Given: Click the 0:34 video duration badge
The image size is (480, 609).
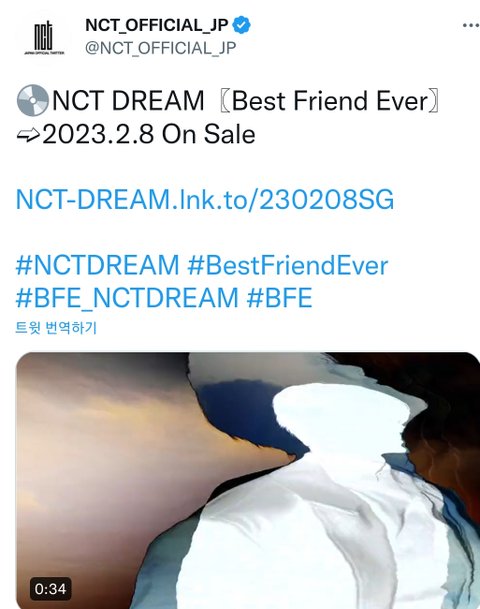Looking at the screenshot, I should pyautogui.click(x=50, y=589).
